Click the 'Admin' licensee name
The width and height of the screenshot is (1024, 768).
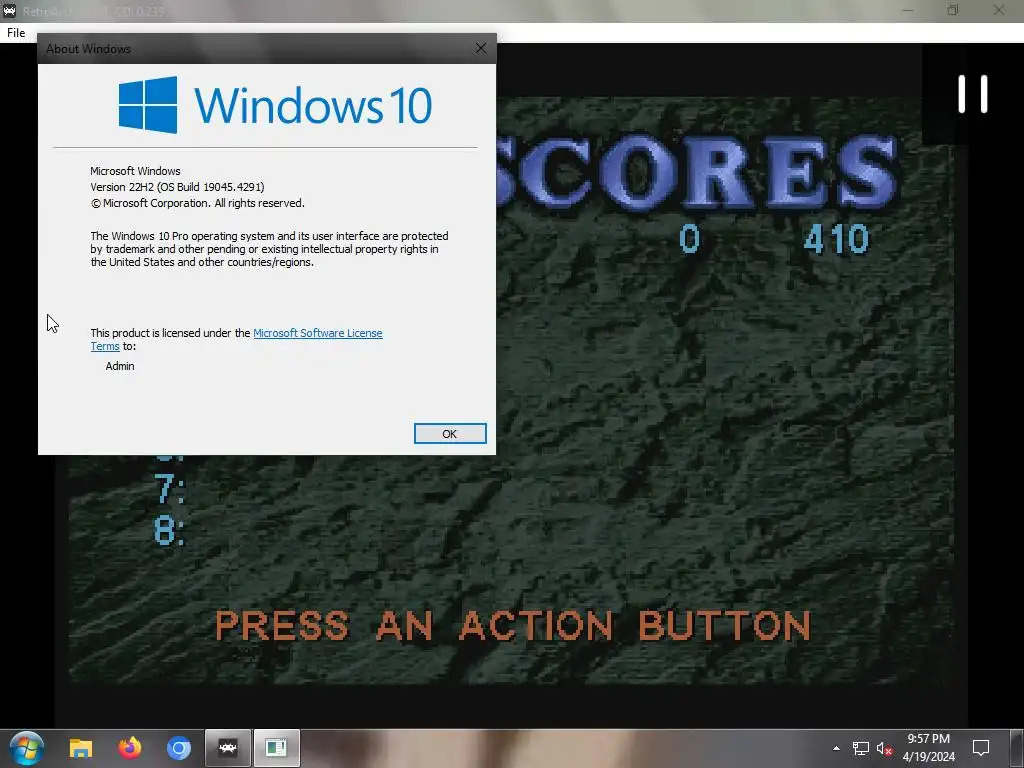120,366
